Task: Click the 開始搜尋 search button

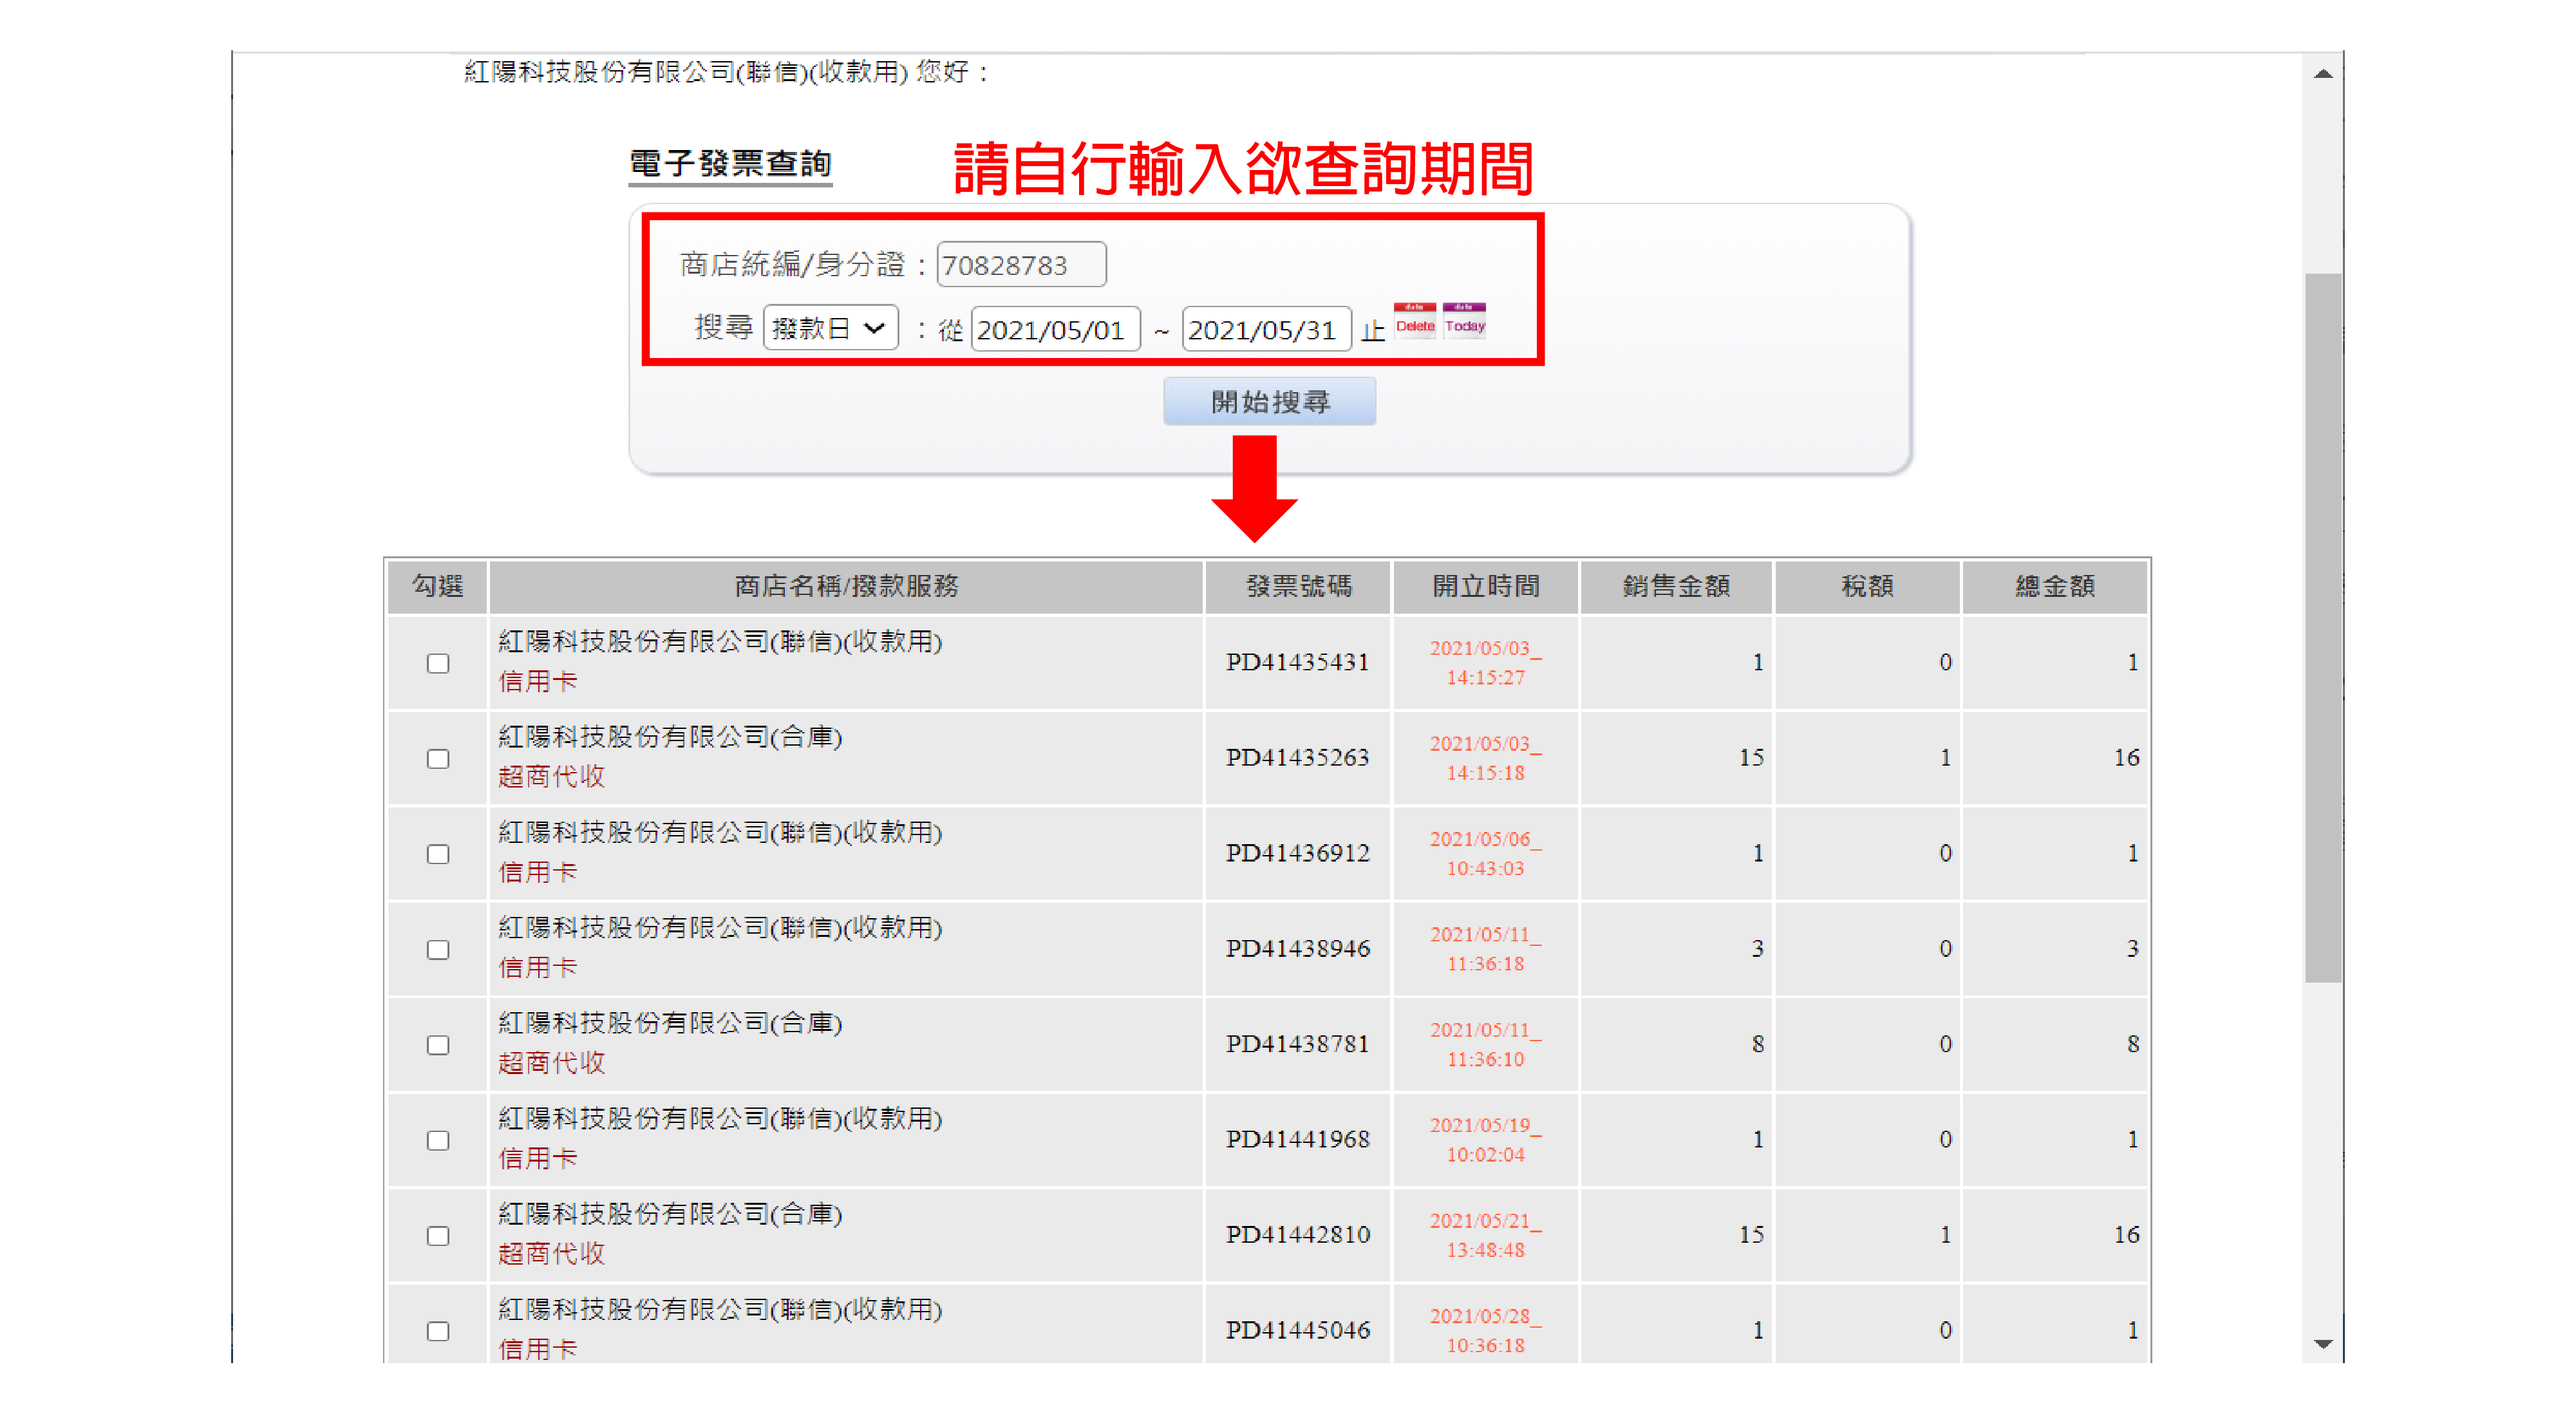Action: pyautogui.click(x=1269, y=402)
